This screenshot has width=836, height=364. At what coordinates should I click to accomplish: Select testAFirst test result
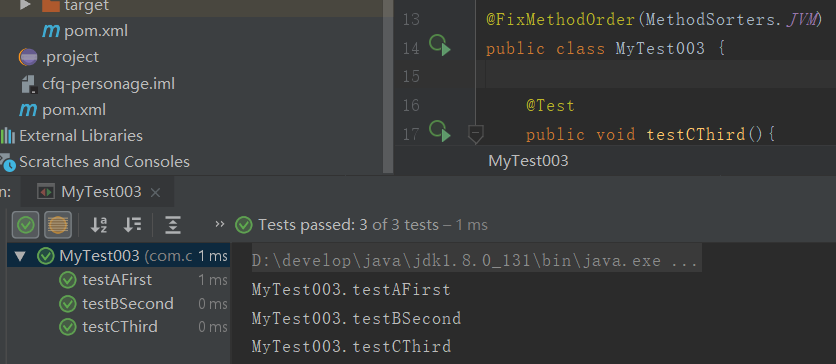(117, 280)
